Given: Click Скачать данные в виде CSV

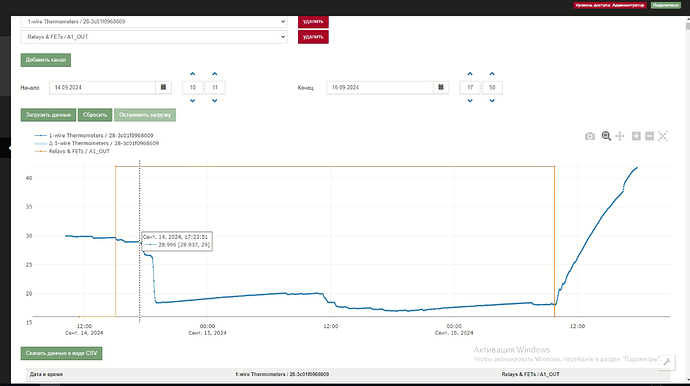Looking at the screenshot, I should (61, 353).
